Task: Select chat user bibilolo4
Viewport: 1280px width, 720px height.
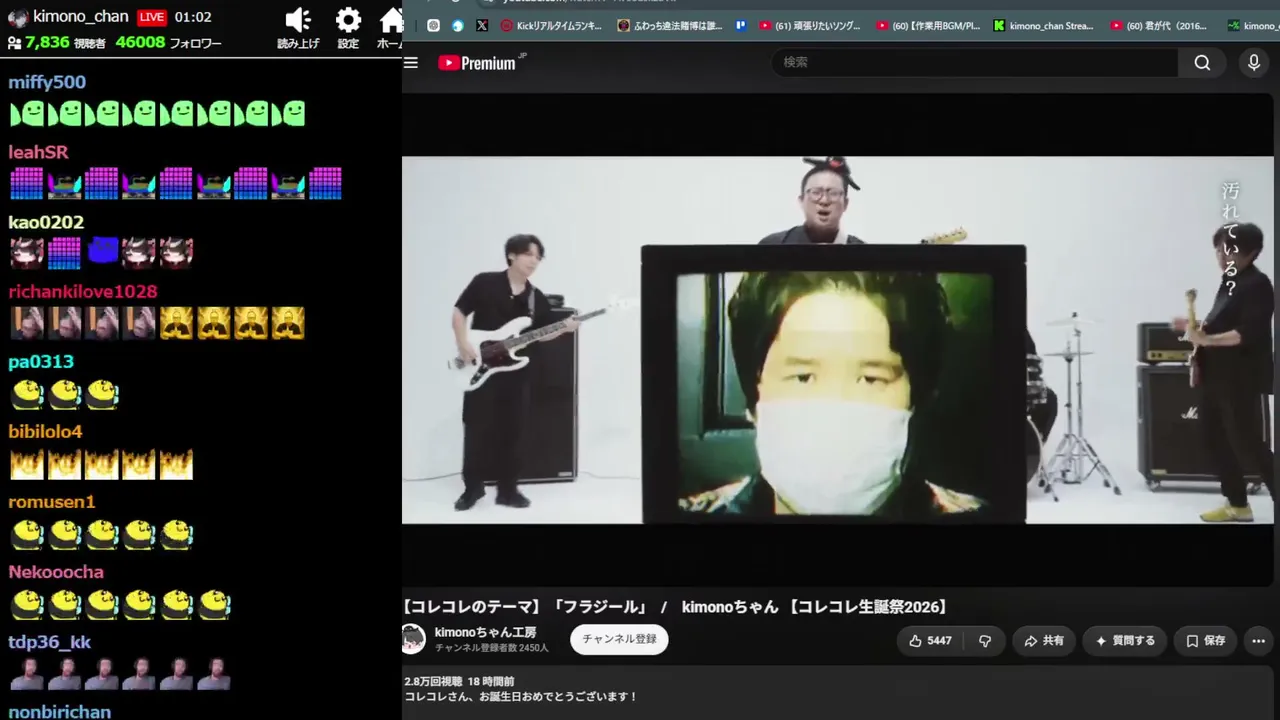Action: click(x=45, y=432)
